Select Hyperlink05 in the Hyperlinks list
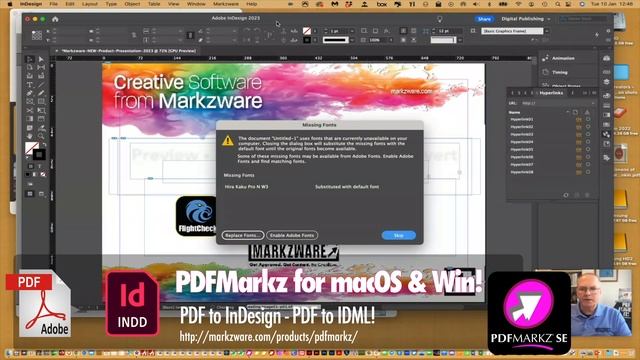The height and width of the screenshot is (360, 640). [522, 149]
